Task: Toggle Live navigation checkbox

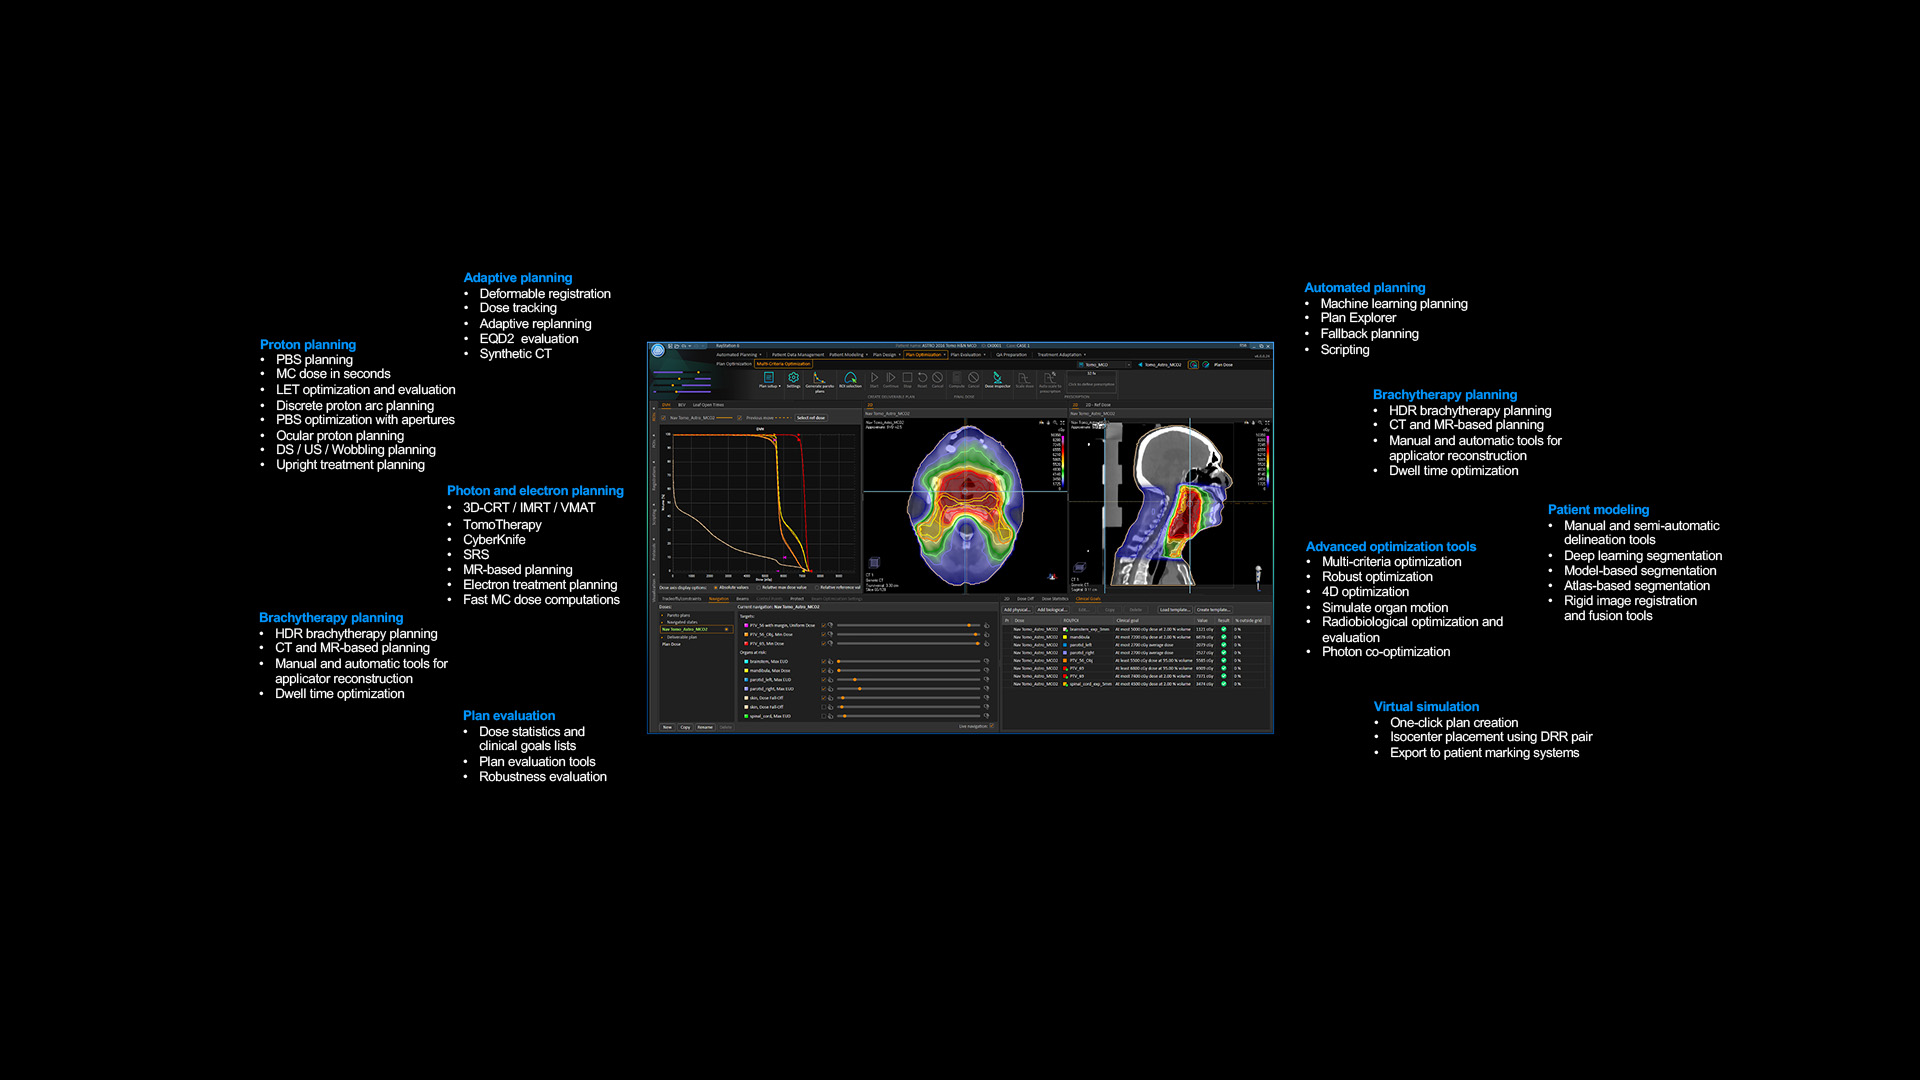Action: [991, 726]
